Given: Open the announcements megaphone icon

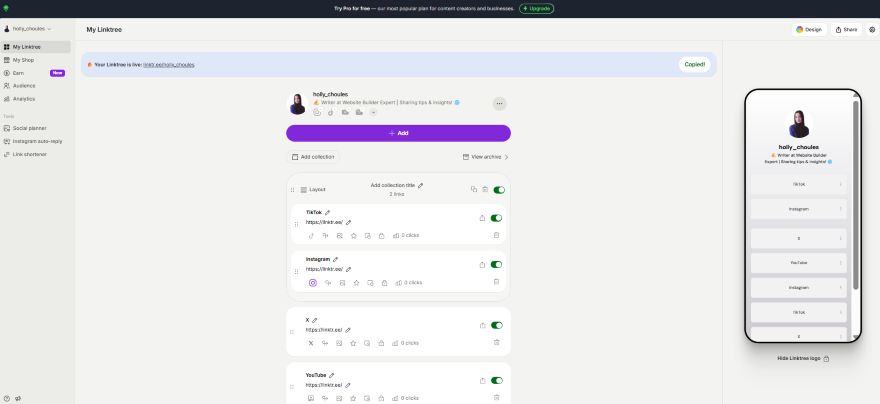Looking at the screenshot, I should click(18, 398).
